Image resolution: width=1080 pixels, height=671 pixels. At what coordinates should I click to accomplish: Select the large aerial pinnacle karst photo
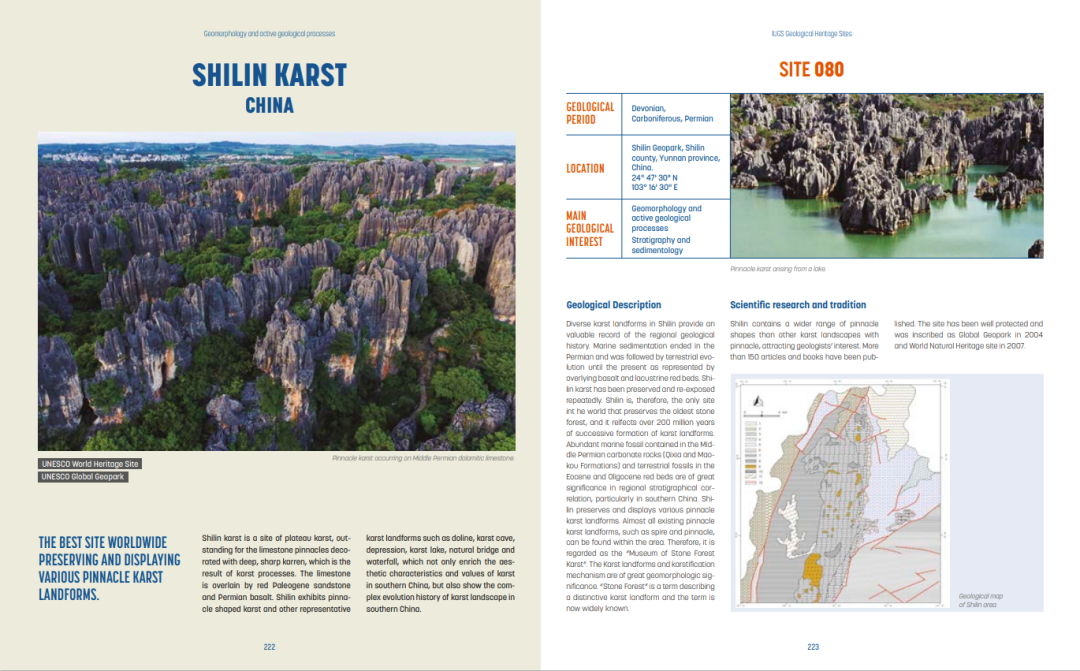click(276, 297)
